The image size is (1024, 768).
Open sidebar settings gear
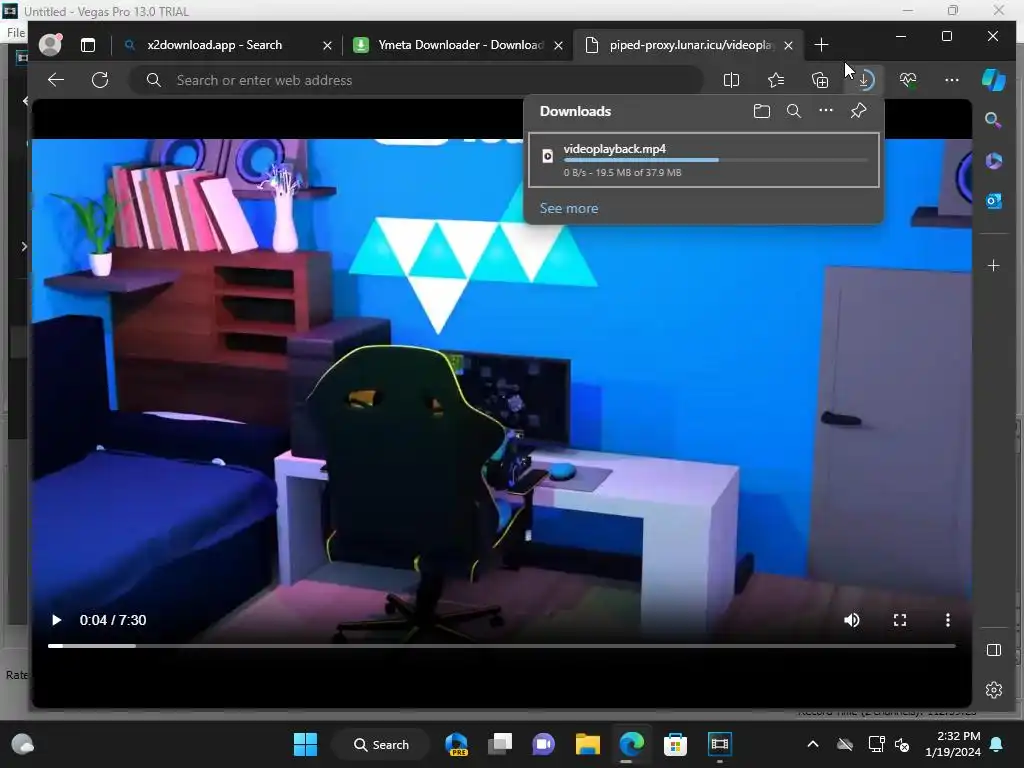click(x=993, y=690)
